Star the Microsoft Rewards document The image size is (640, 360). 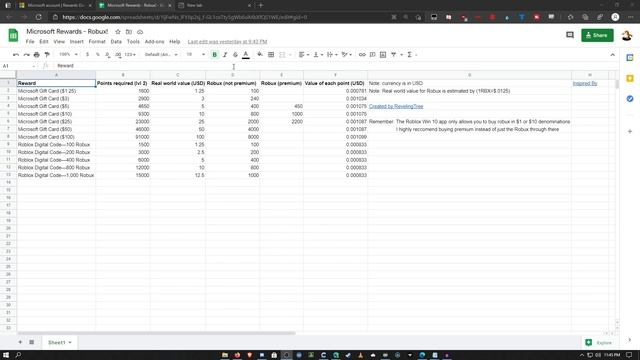coord(118,32)
